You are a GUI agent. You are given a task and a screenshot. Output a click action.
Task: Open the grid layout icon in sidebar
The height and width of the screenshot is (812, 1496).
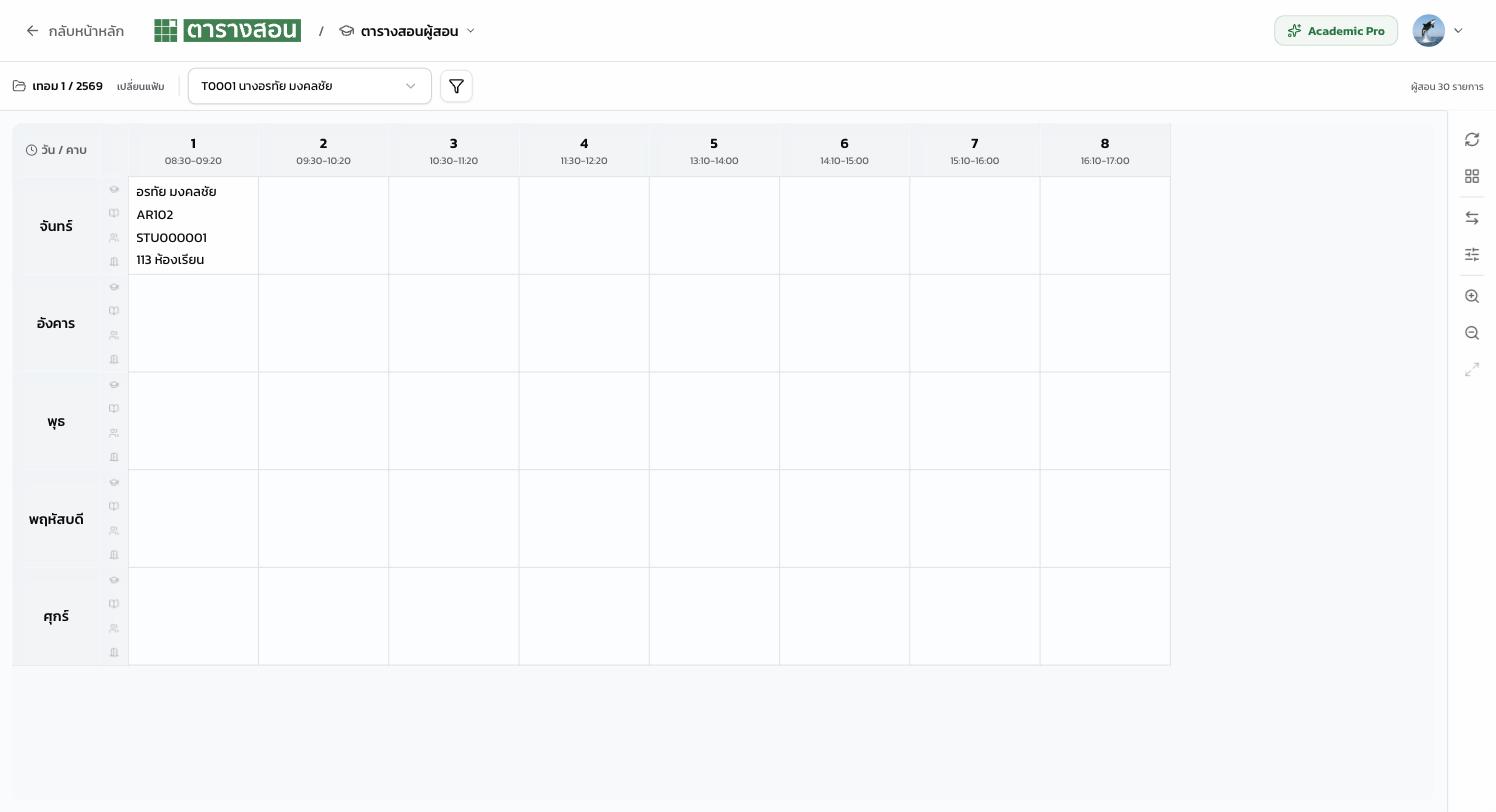click(1472, 176)
